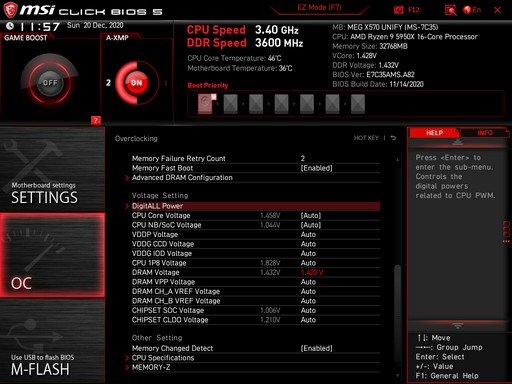Screen dimensions: 512x384
Task: Click the hot key back arrow icon
Action: tap(393, 138)
